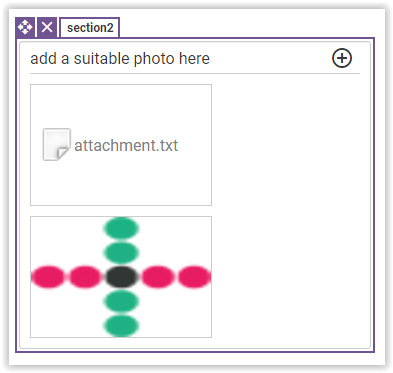The image size is (393, 373).
Task: Click the bottommost green dot in the image
Action: tap(121, 326)
